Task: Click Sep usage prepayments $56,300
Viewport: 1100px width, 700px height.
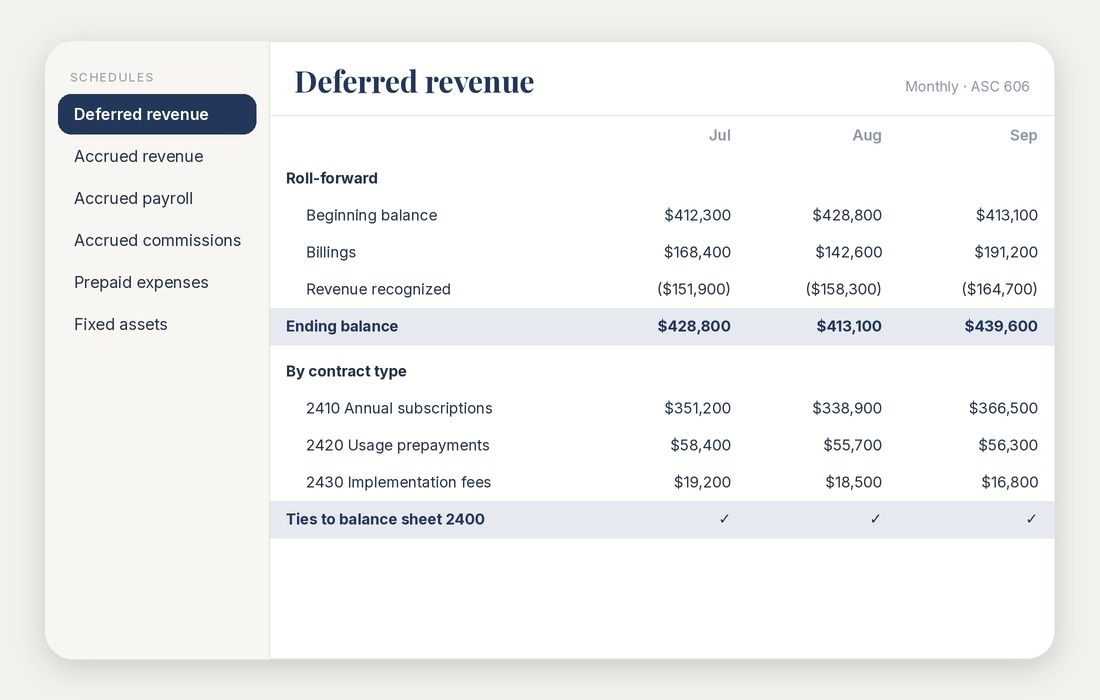Action: point(1008,445)
